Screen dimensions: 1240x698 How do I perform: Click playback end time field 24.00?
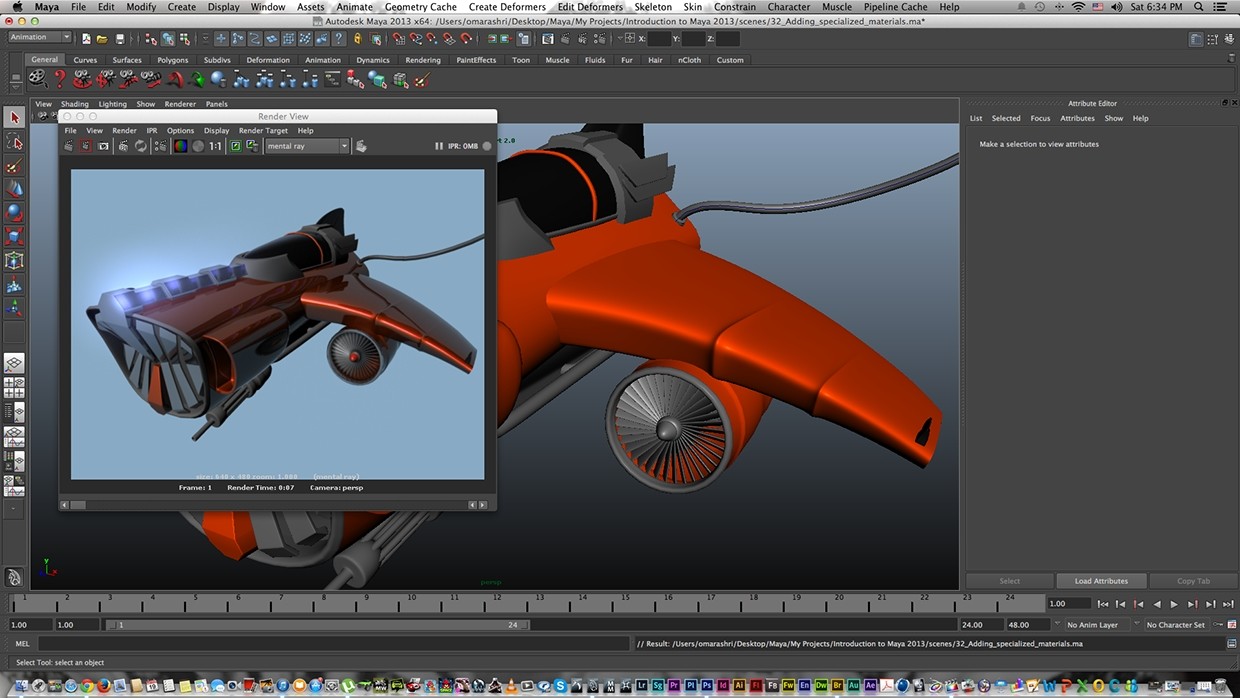coord(980,625)
